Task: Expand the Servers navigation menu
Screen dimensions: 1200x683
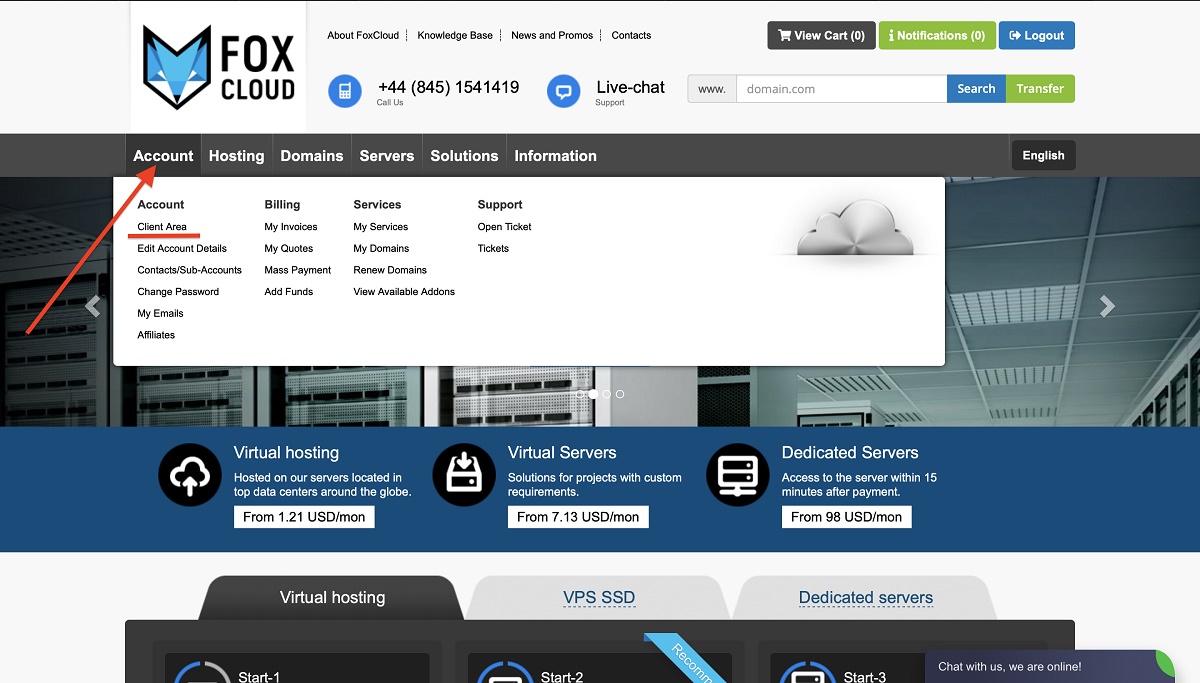Action: [386, 156]
